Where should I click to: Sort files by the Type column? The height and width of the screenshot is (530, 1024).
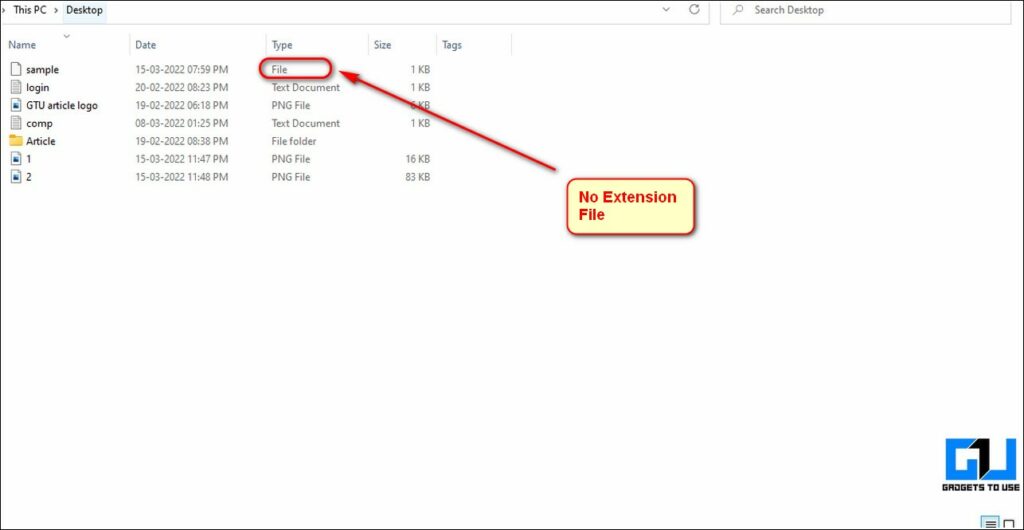coord(282,45)
